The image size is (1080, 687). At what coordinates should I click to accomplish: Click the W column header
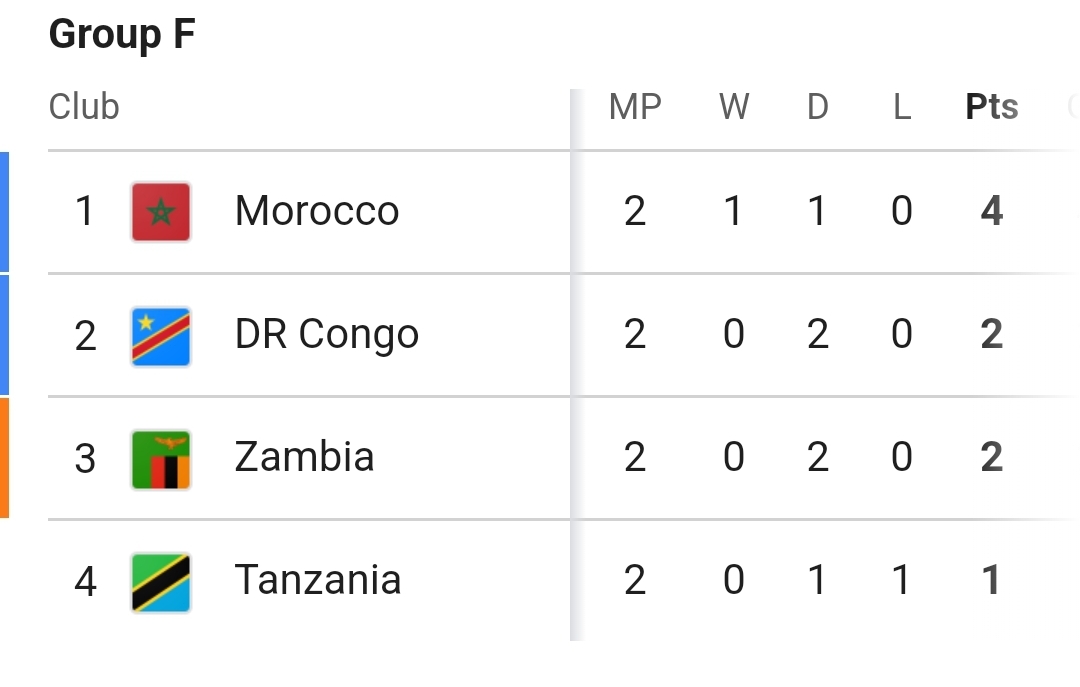pyautogui.click(x=734, y=107)
